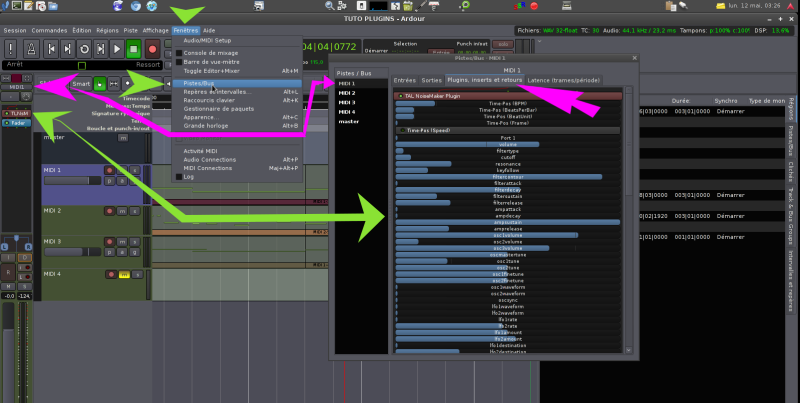Arm record on the MIDI 2 track
This screenshot has width=800, height=403.
(x=109, y=211)
